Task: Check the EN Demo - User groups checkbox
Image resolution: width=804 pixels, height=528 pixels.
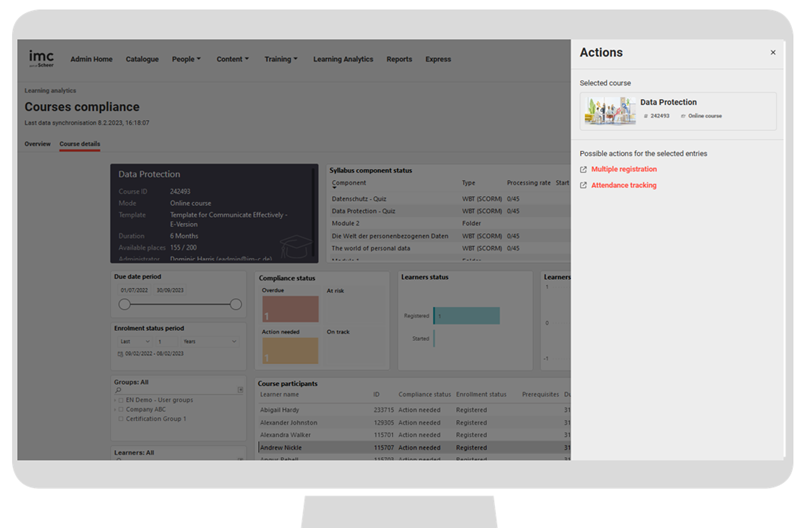Action: 121,400
